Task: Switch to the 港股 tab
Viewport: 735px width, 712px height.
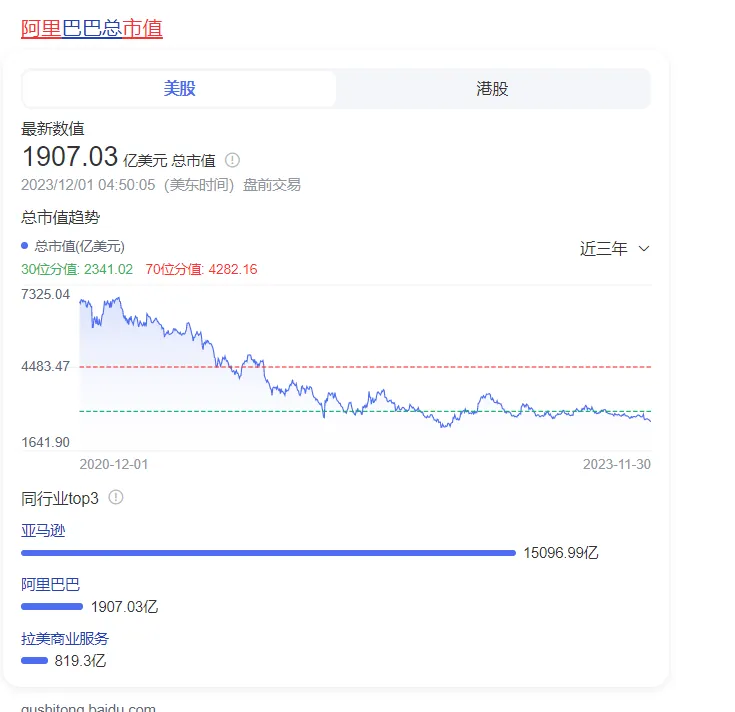Action: click(493, 89)
